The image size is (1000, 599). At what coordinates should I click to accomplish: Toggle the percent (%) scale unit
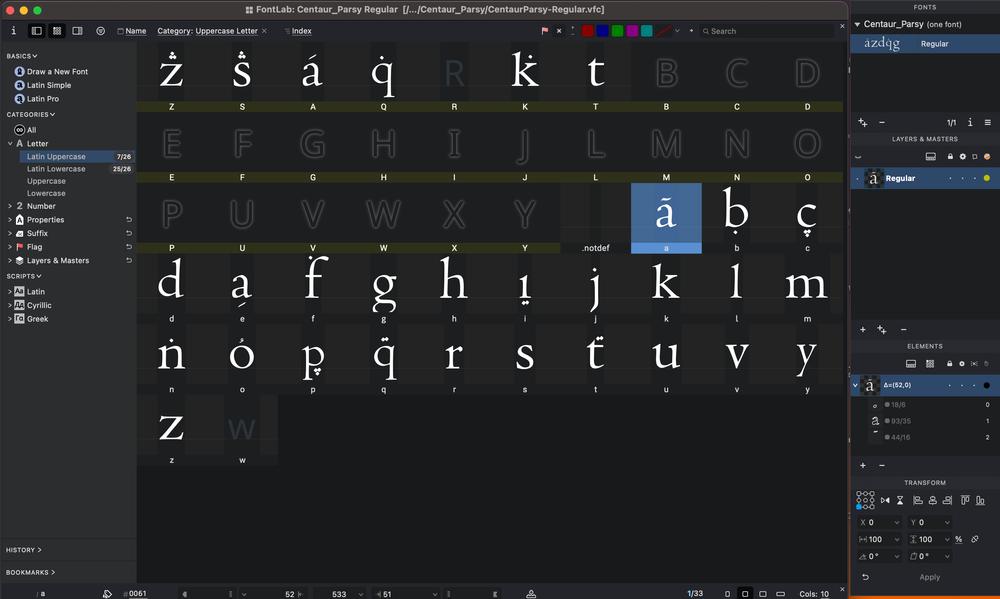[958, 540]
